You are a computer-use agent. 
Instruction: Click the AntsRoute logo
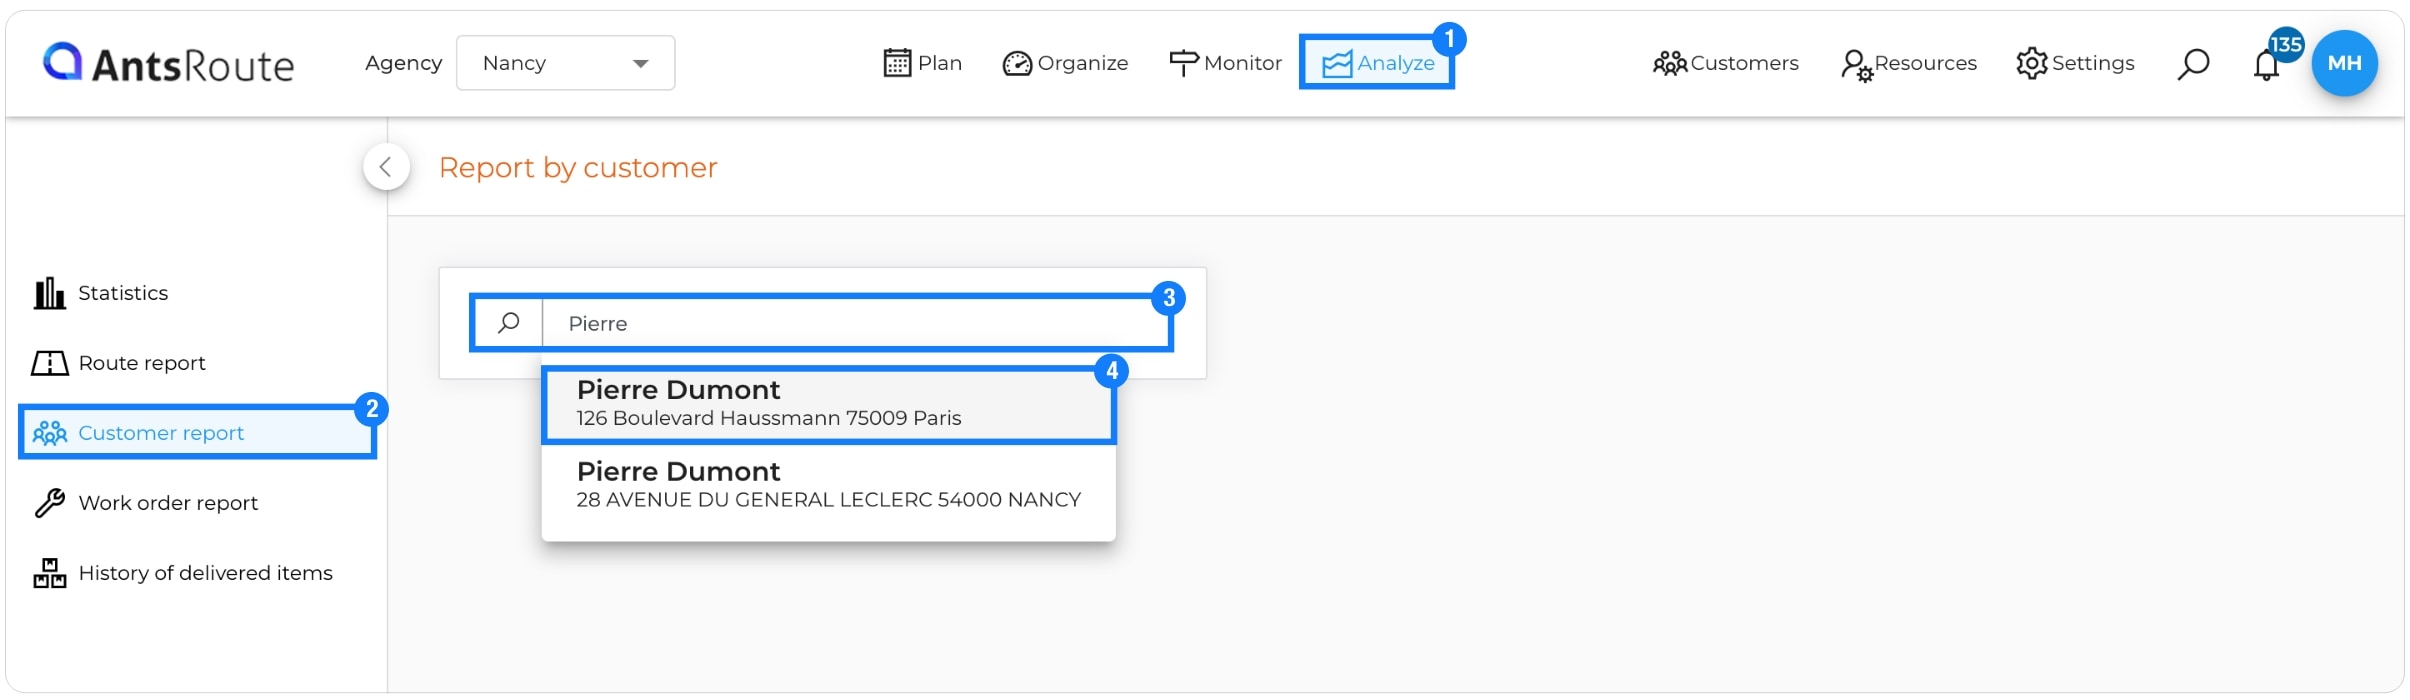pyautogui.click(x=168, y=63)
